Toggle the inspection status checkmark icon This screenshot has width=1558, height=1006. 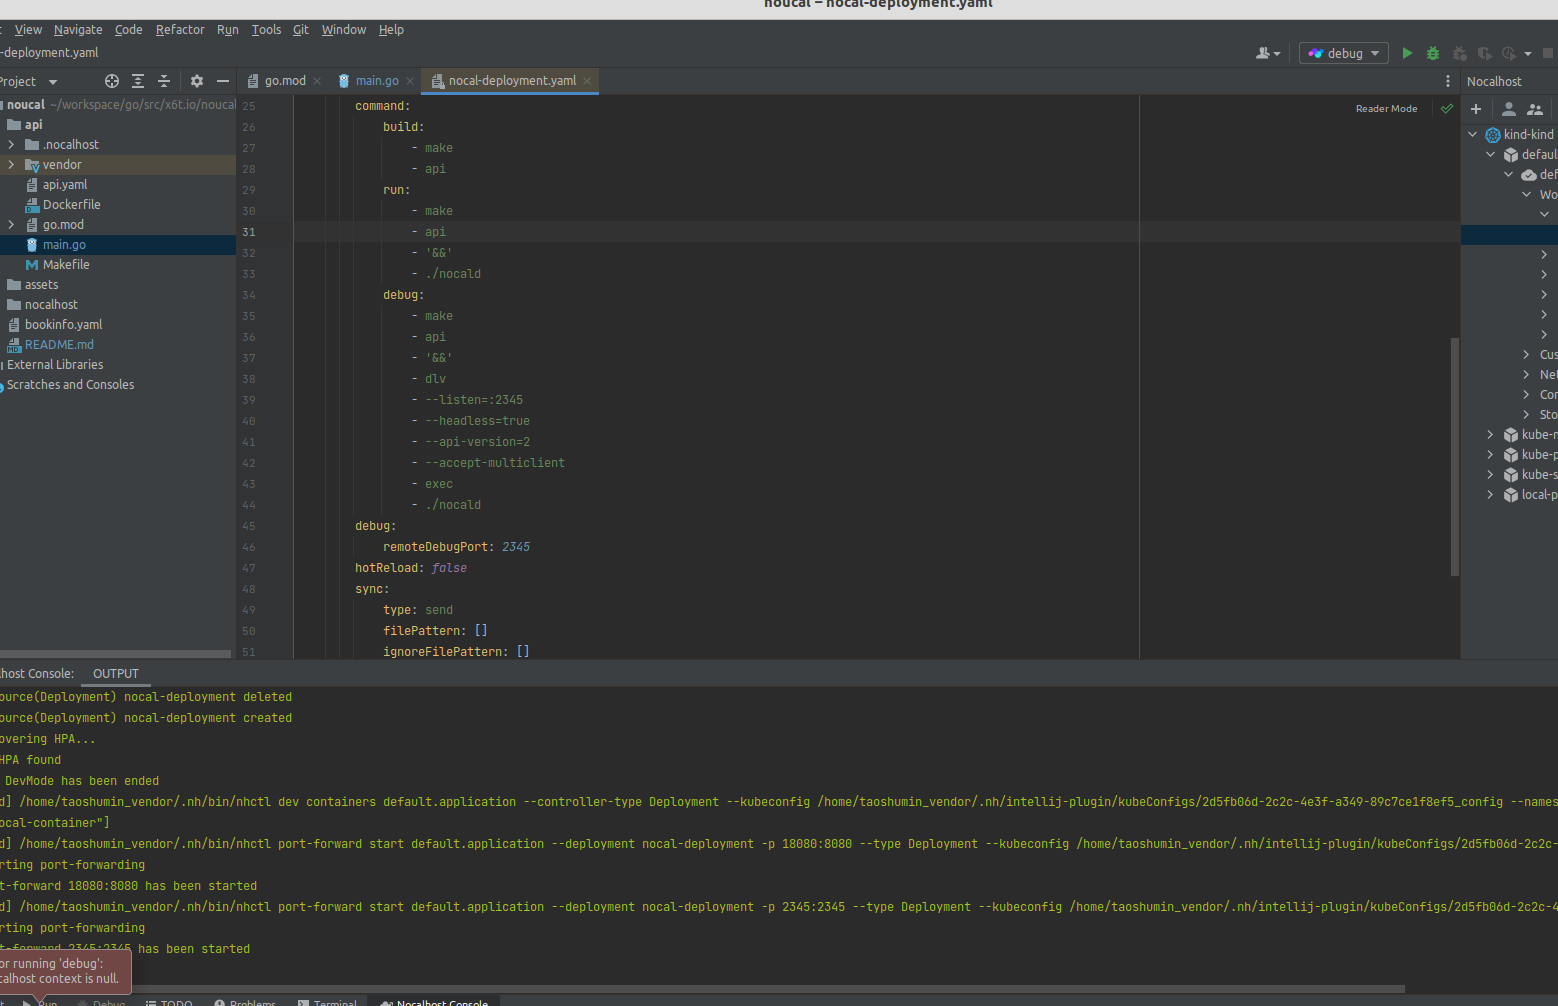point(1446,108)
